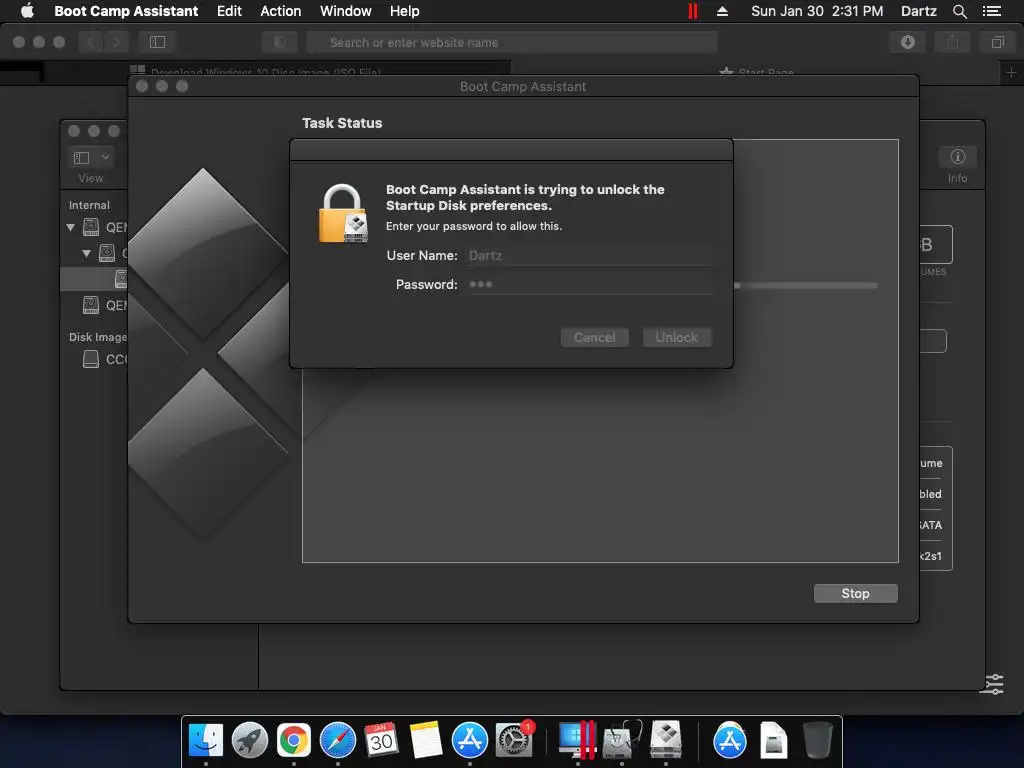Go forward in Safari toolbar

pyautogui.click(x=116, y=42)
